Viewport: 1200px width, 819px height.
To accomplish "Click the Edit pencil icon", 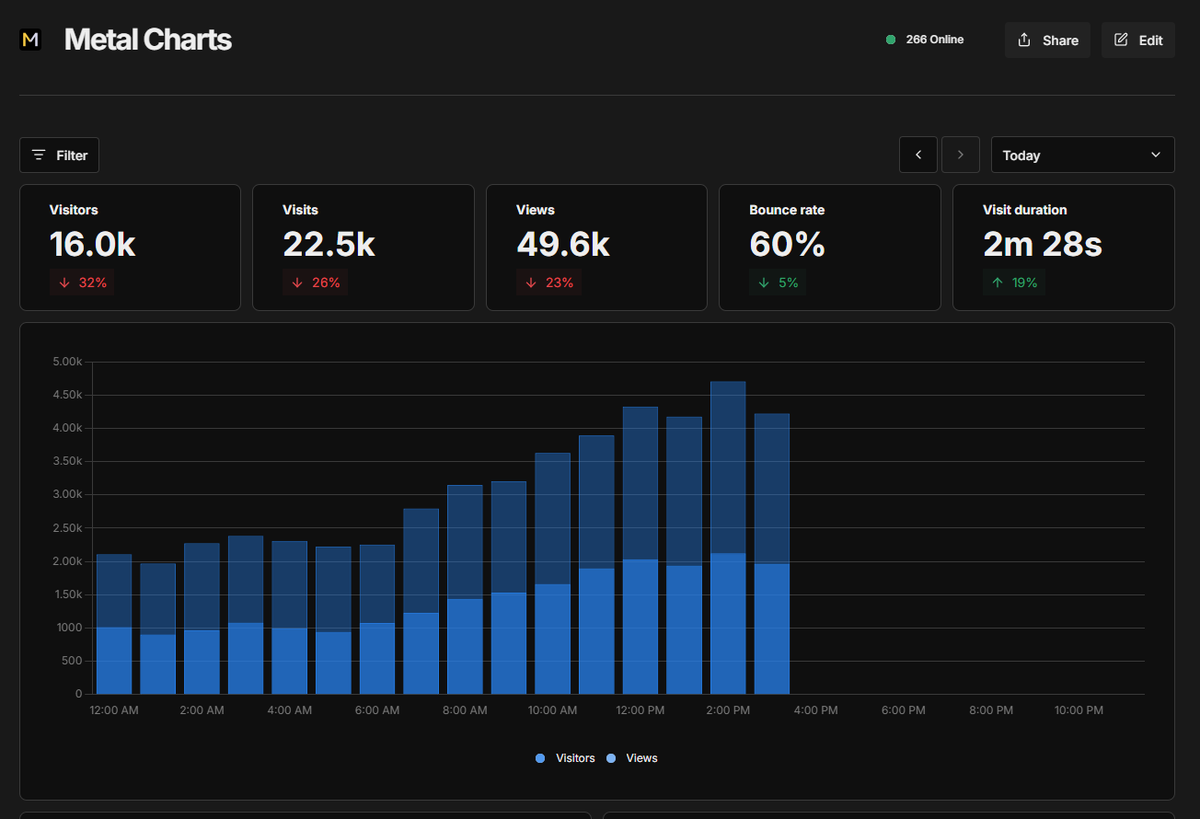I will click(x=1122, y=40).
